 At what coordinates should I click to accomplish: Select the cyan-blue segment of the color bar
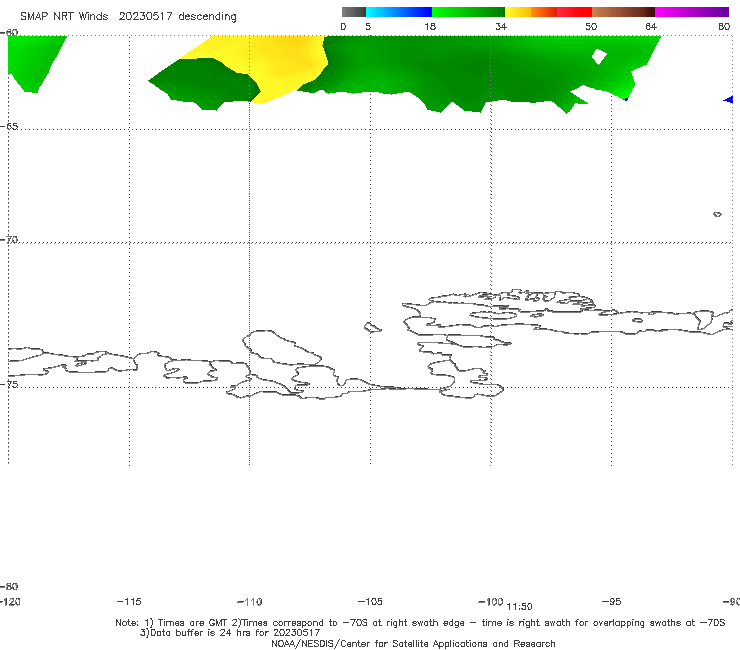(x=399, y=12)
